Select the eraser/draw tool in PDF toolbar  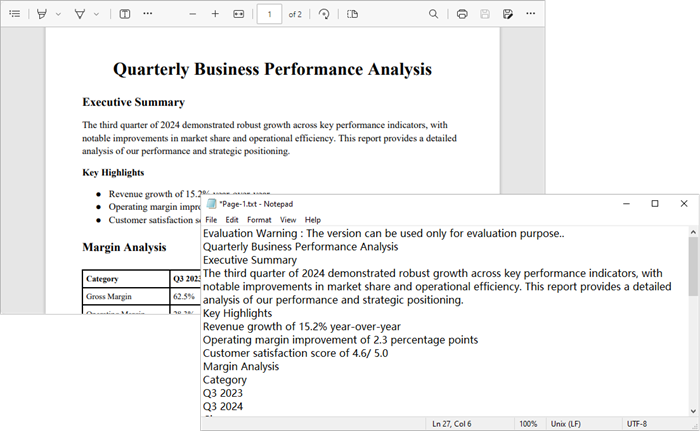(80, 14)
